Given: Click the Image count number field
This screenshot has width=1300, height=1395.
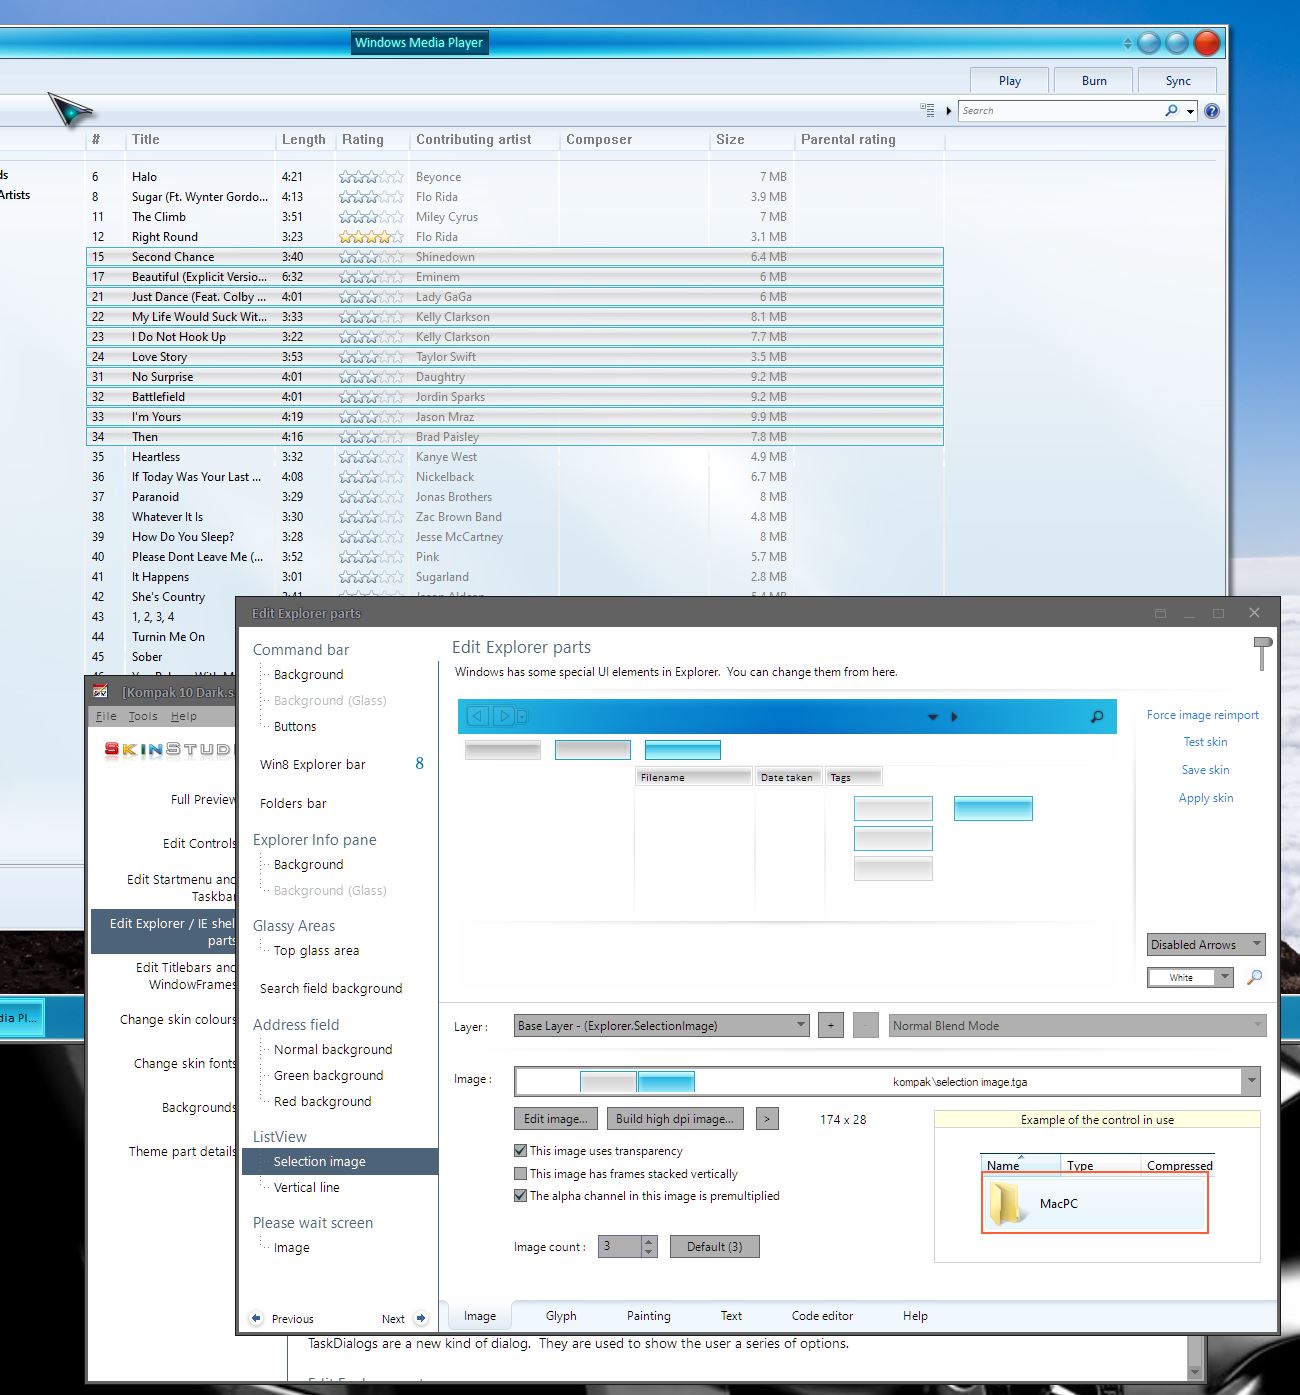Looking at the screenshot, I should coord(620,1246).
